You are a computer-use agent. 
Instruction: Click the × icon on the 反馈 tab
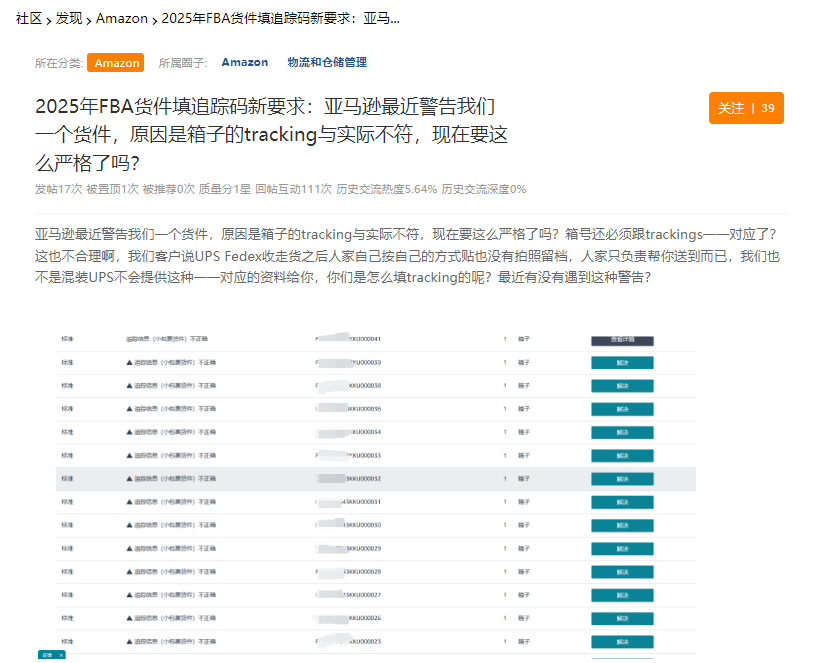click(x=61, y=655)
